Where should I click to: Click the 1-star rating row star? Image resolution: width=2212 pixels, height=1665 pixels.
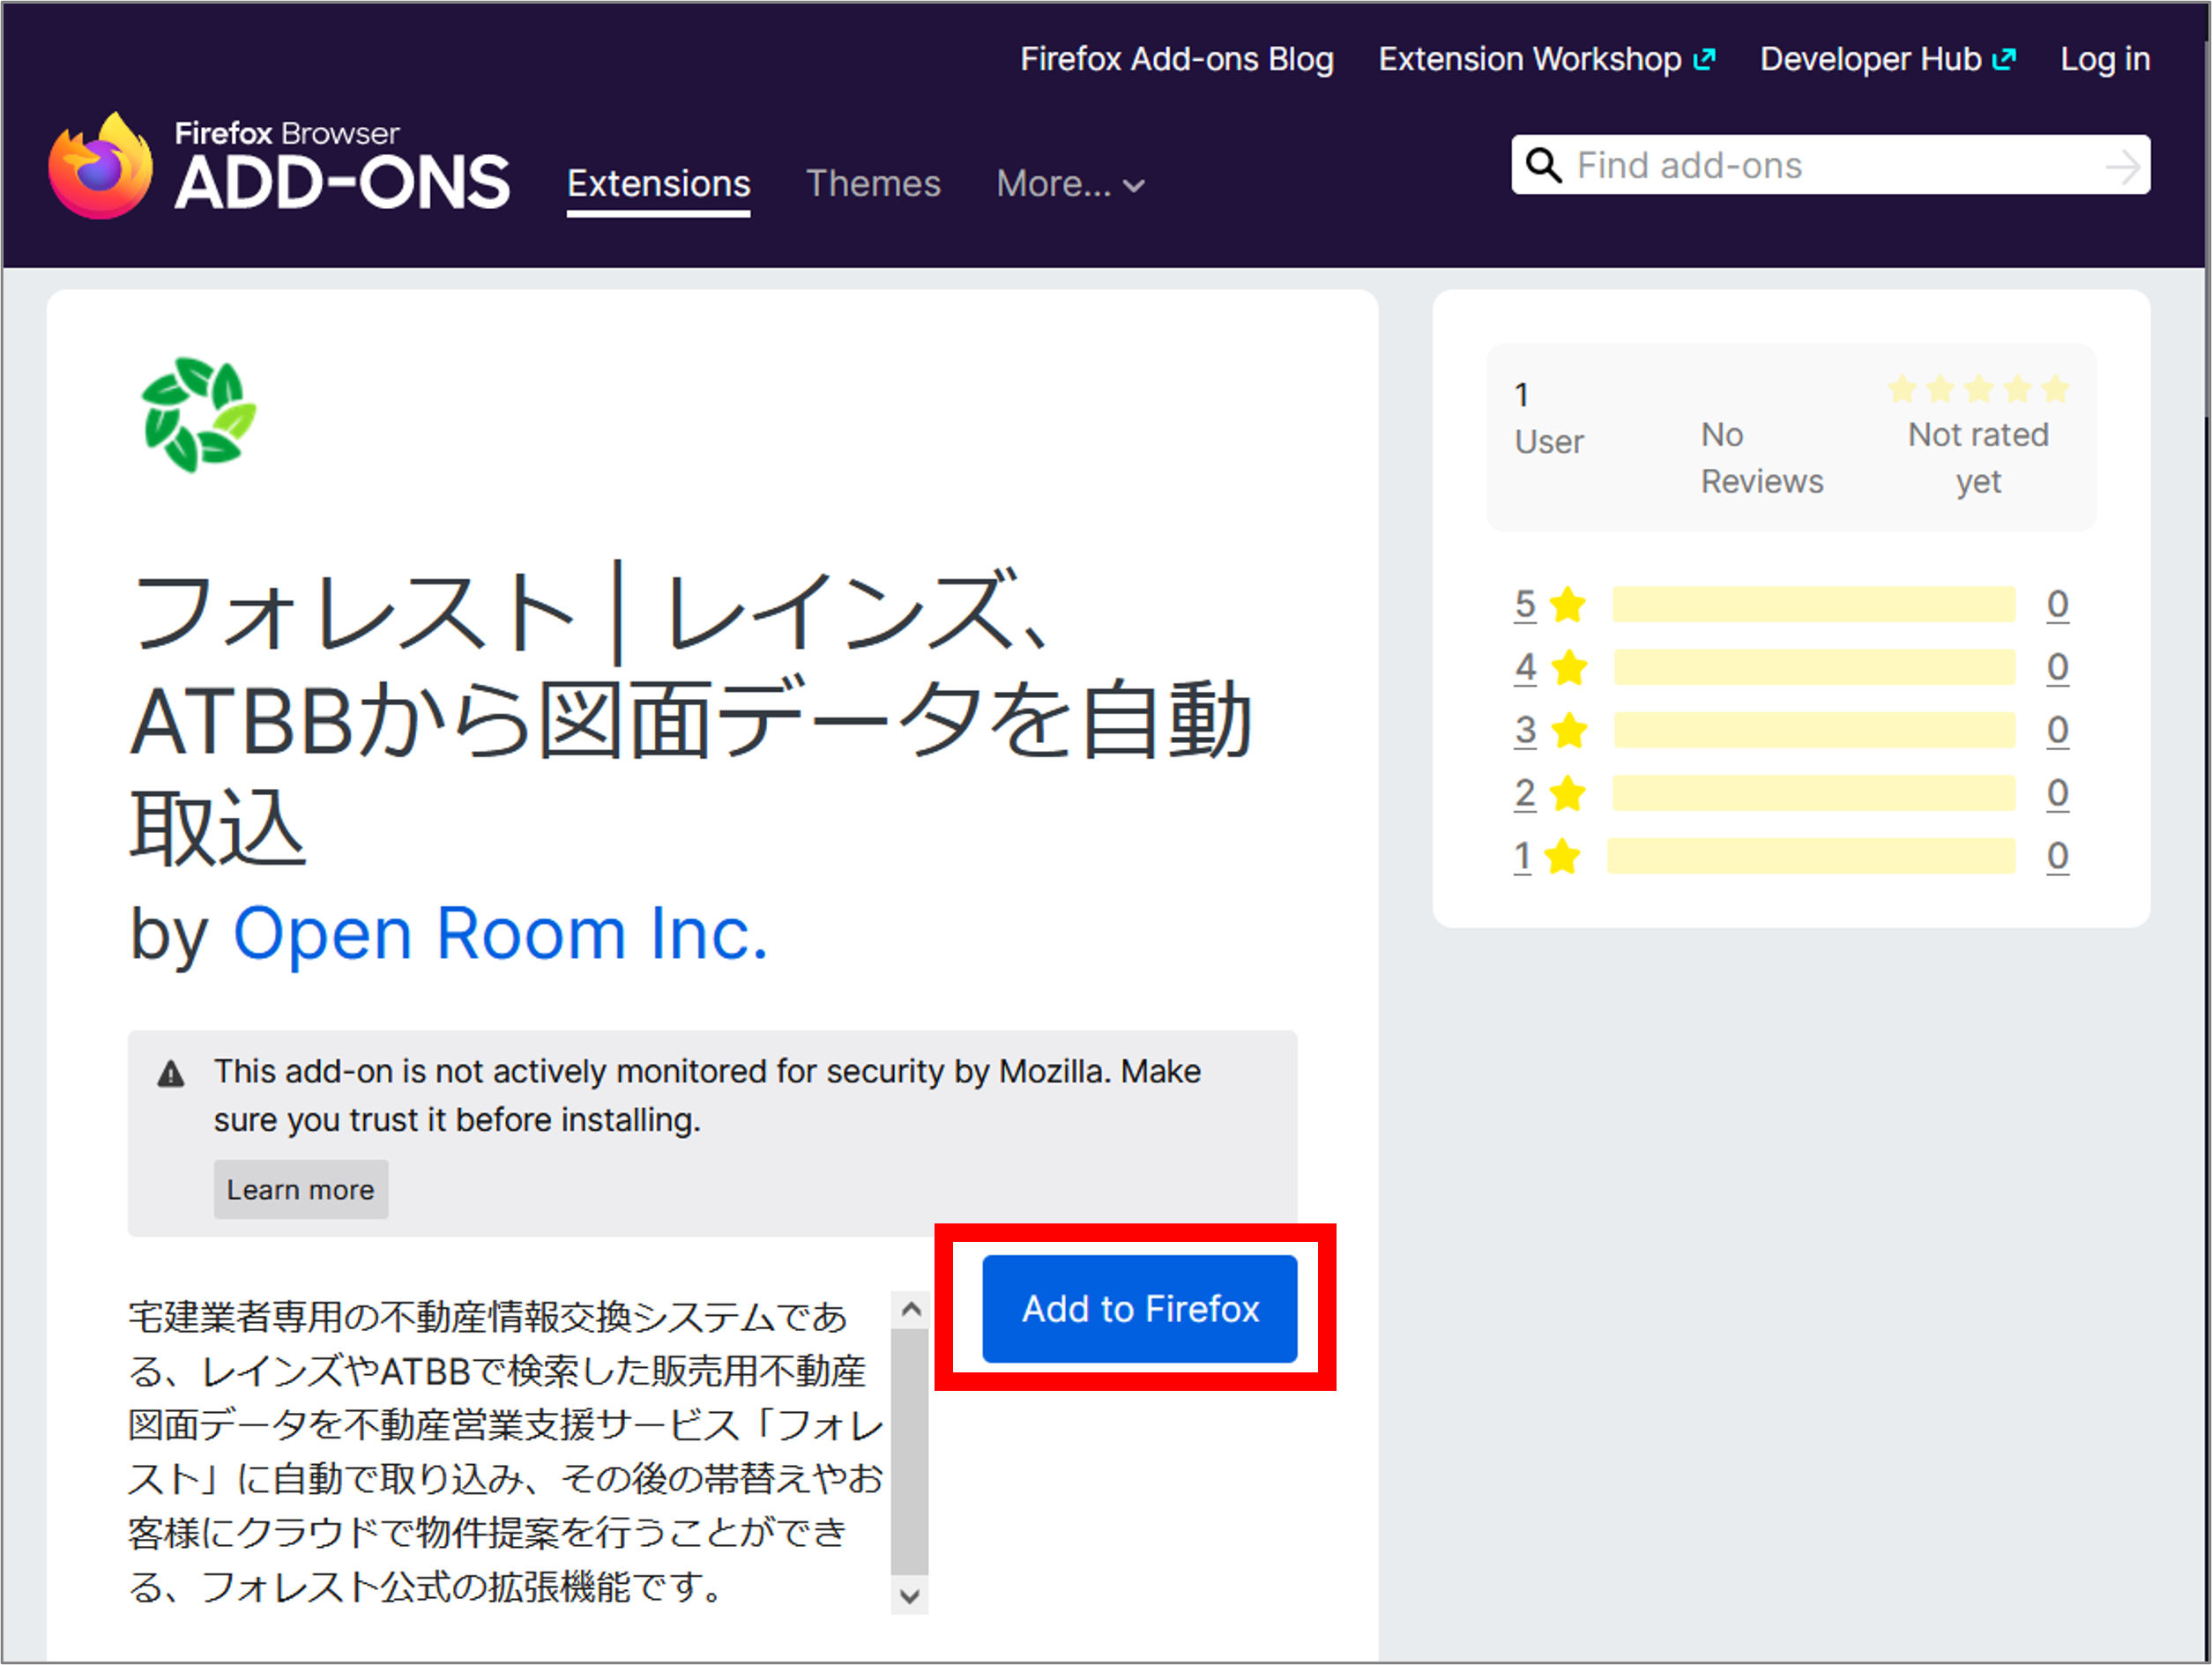pos(1561,856)
